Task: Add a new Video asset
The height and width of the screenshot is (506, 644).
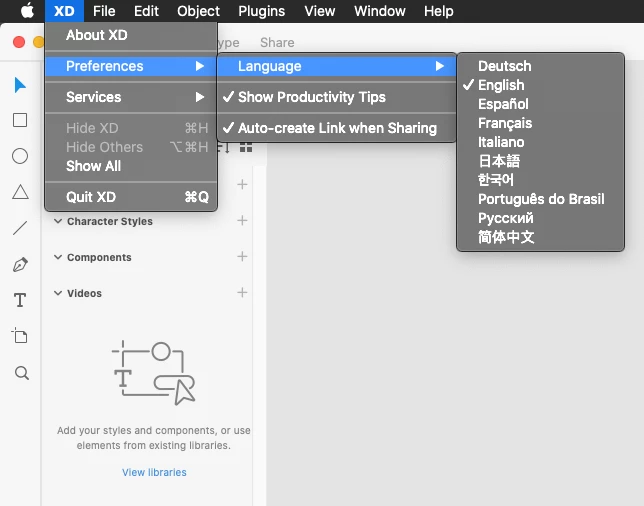Action: coord(242,293)
